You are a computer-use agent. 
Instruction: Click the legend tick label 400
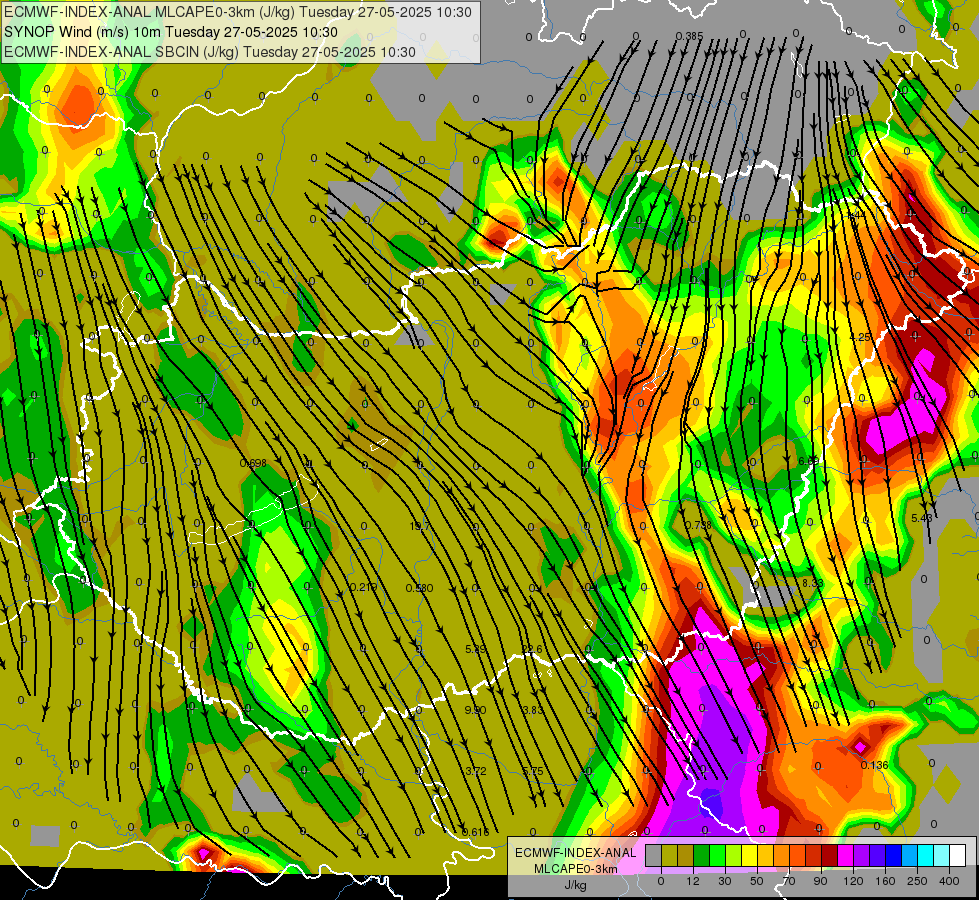(949, 881)
